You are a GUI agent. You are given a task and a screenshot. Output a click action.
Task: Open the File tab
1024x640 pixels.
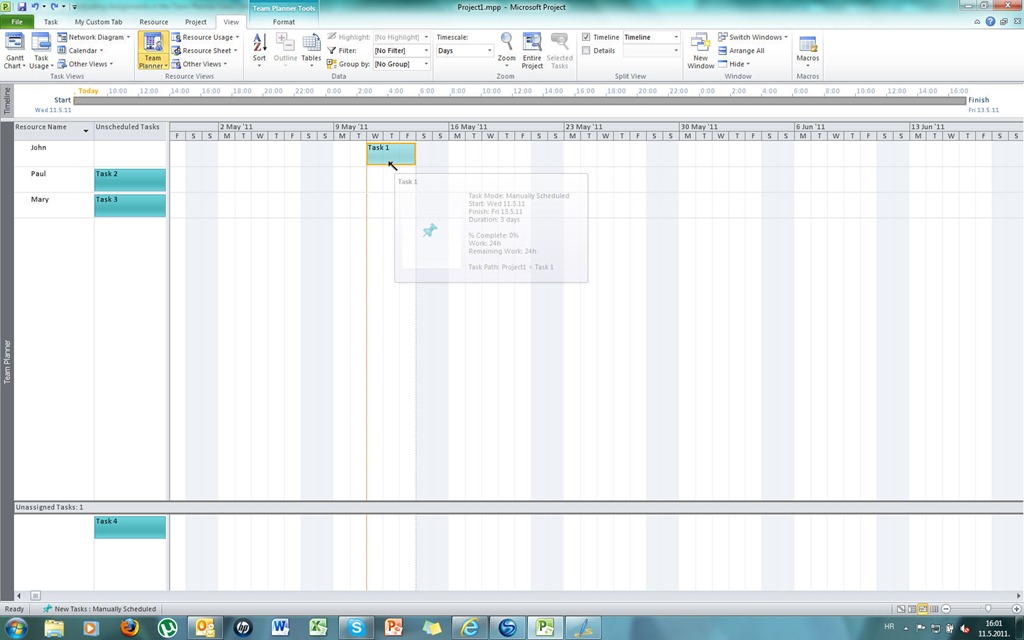pyautogui.click(x=17, y=21)
